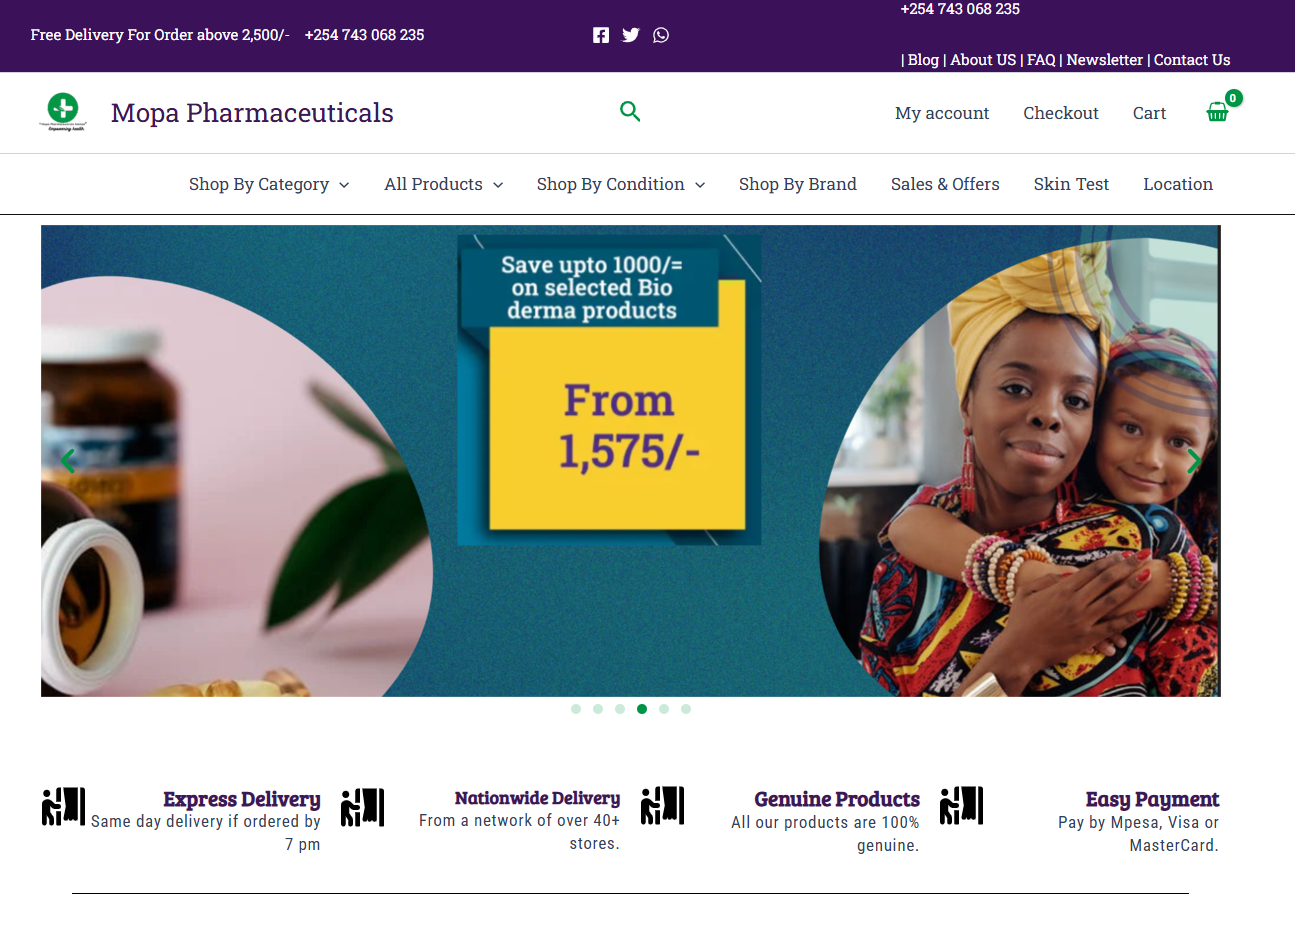
Task: Select the last carousel dot
Action: coord(686,709)
